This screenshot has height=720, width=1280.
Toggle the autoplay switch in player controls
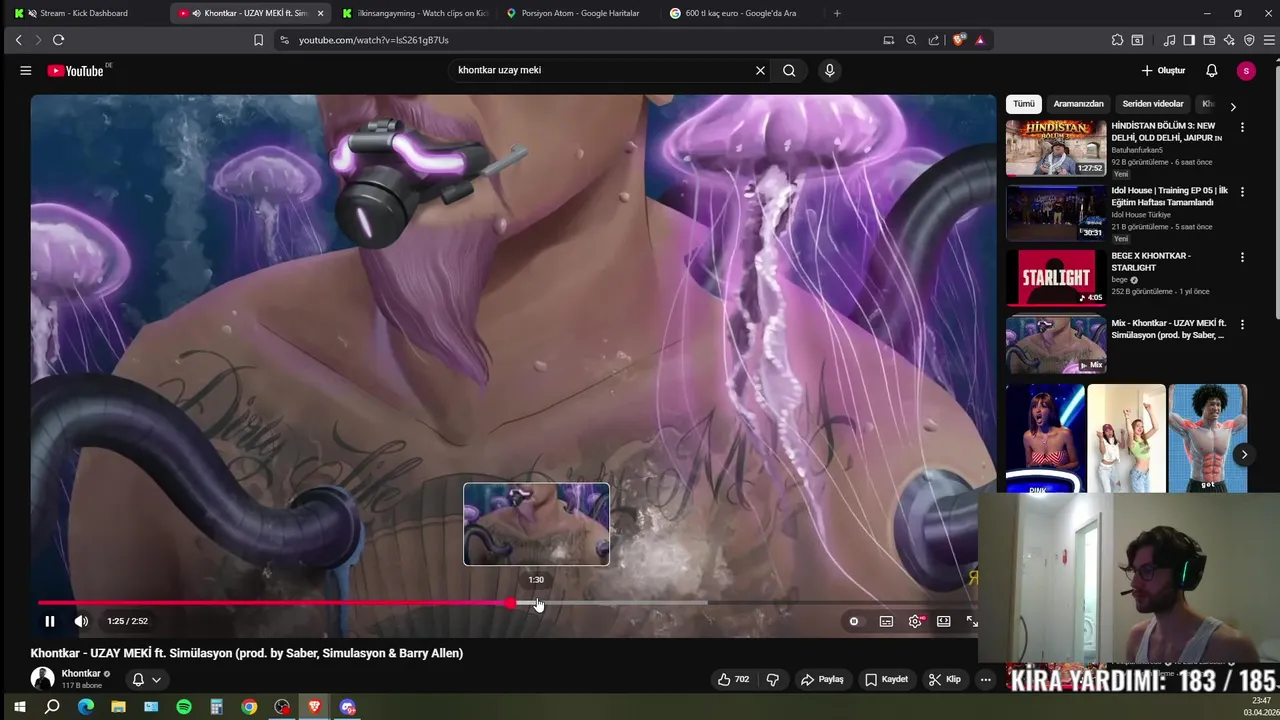pos(853,621)
